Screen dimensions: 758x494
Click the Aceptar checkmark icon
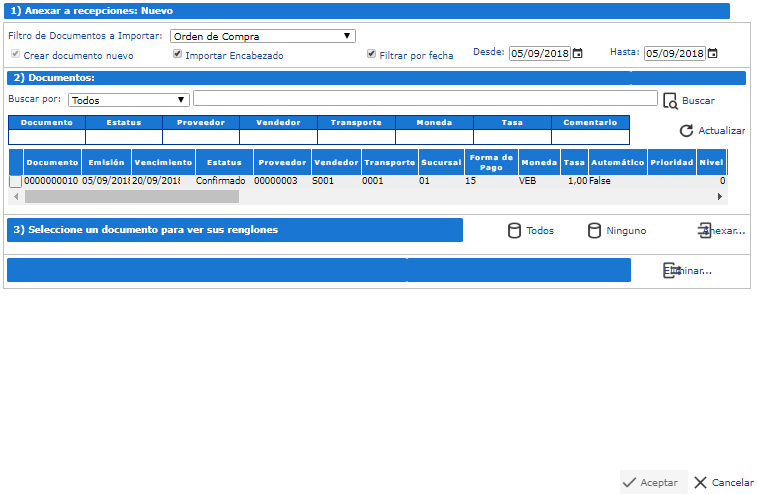629,482
